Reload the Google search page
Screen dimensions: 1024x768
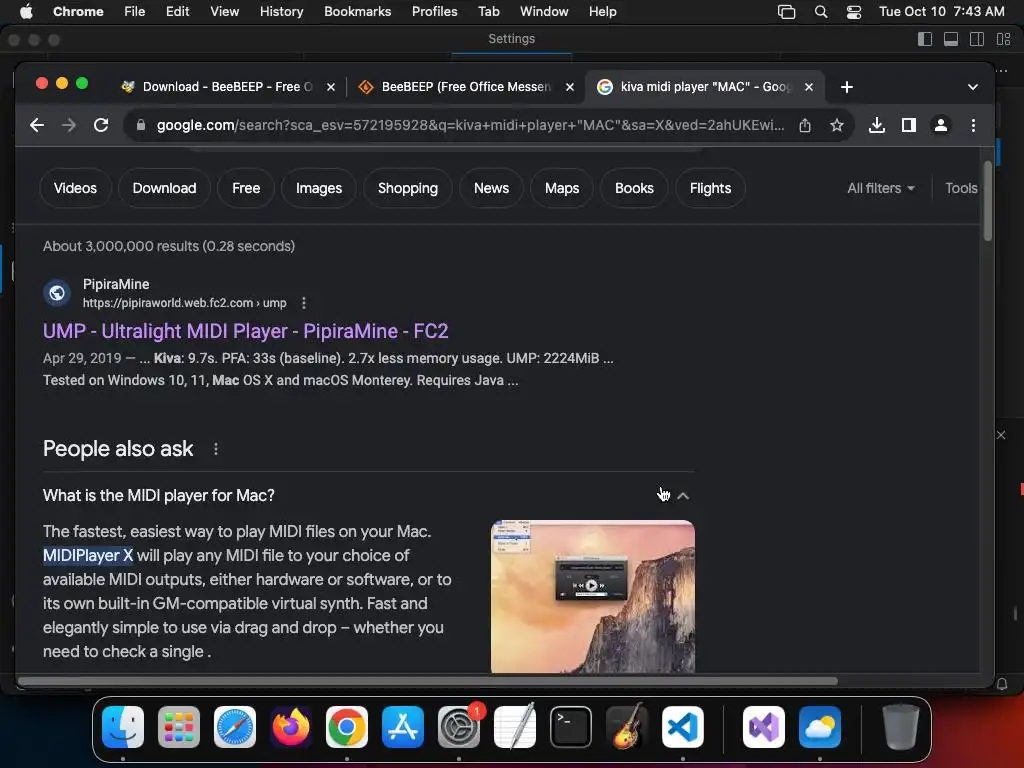(101, 125)
